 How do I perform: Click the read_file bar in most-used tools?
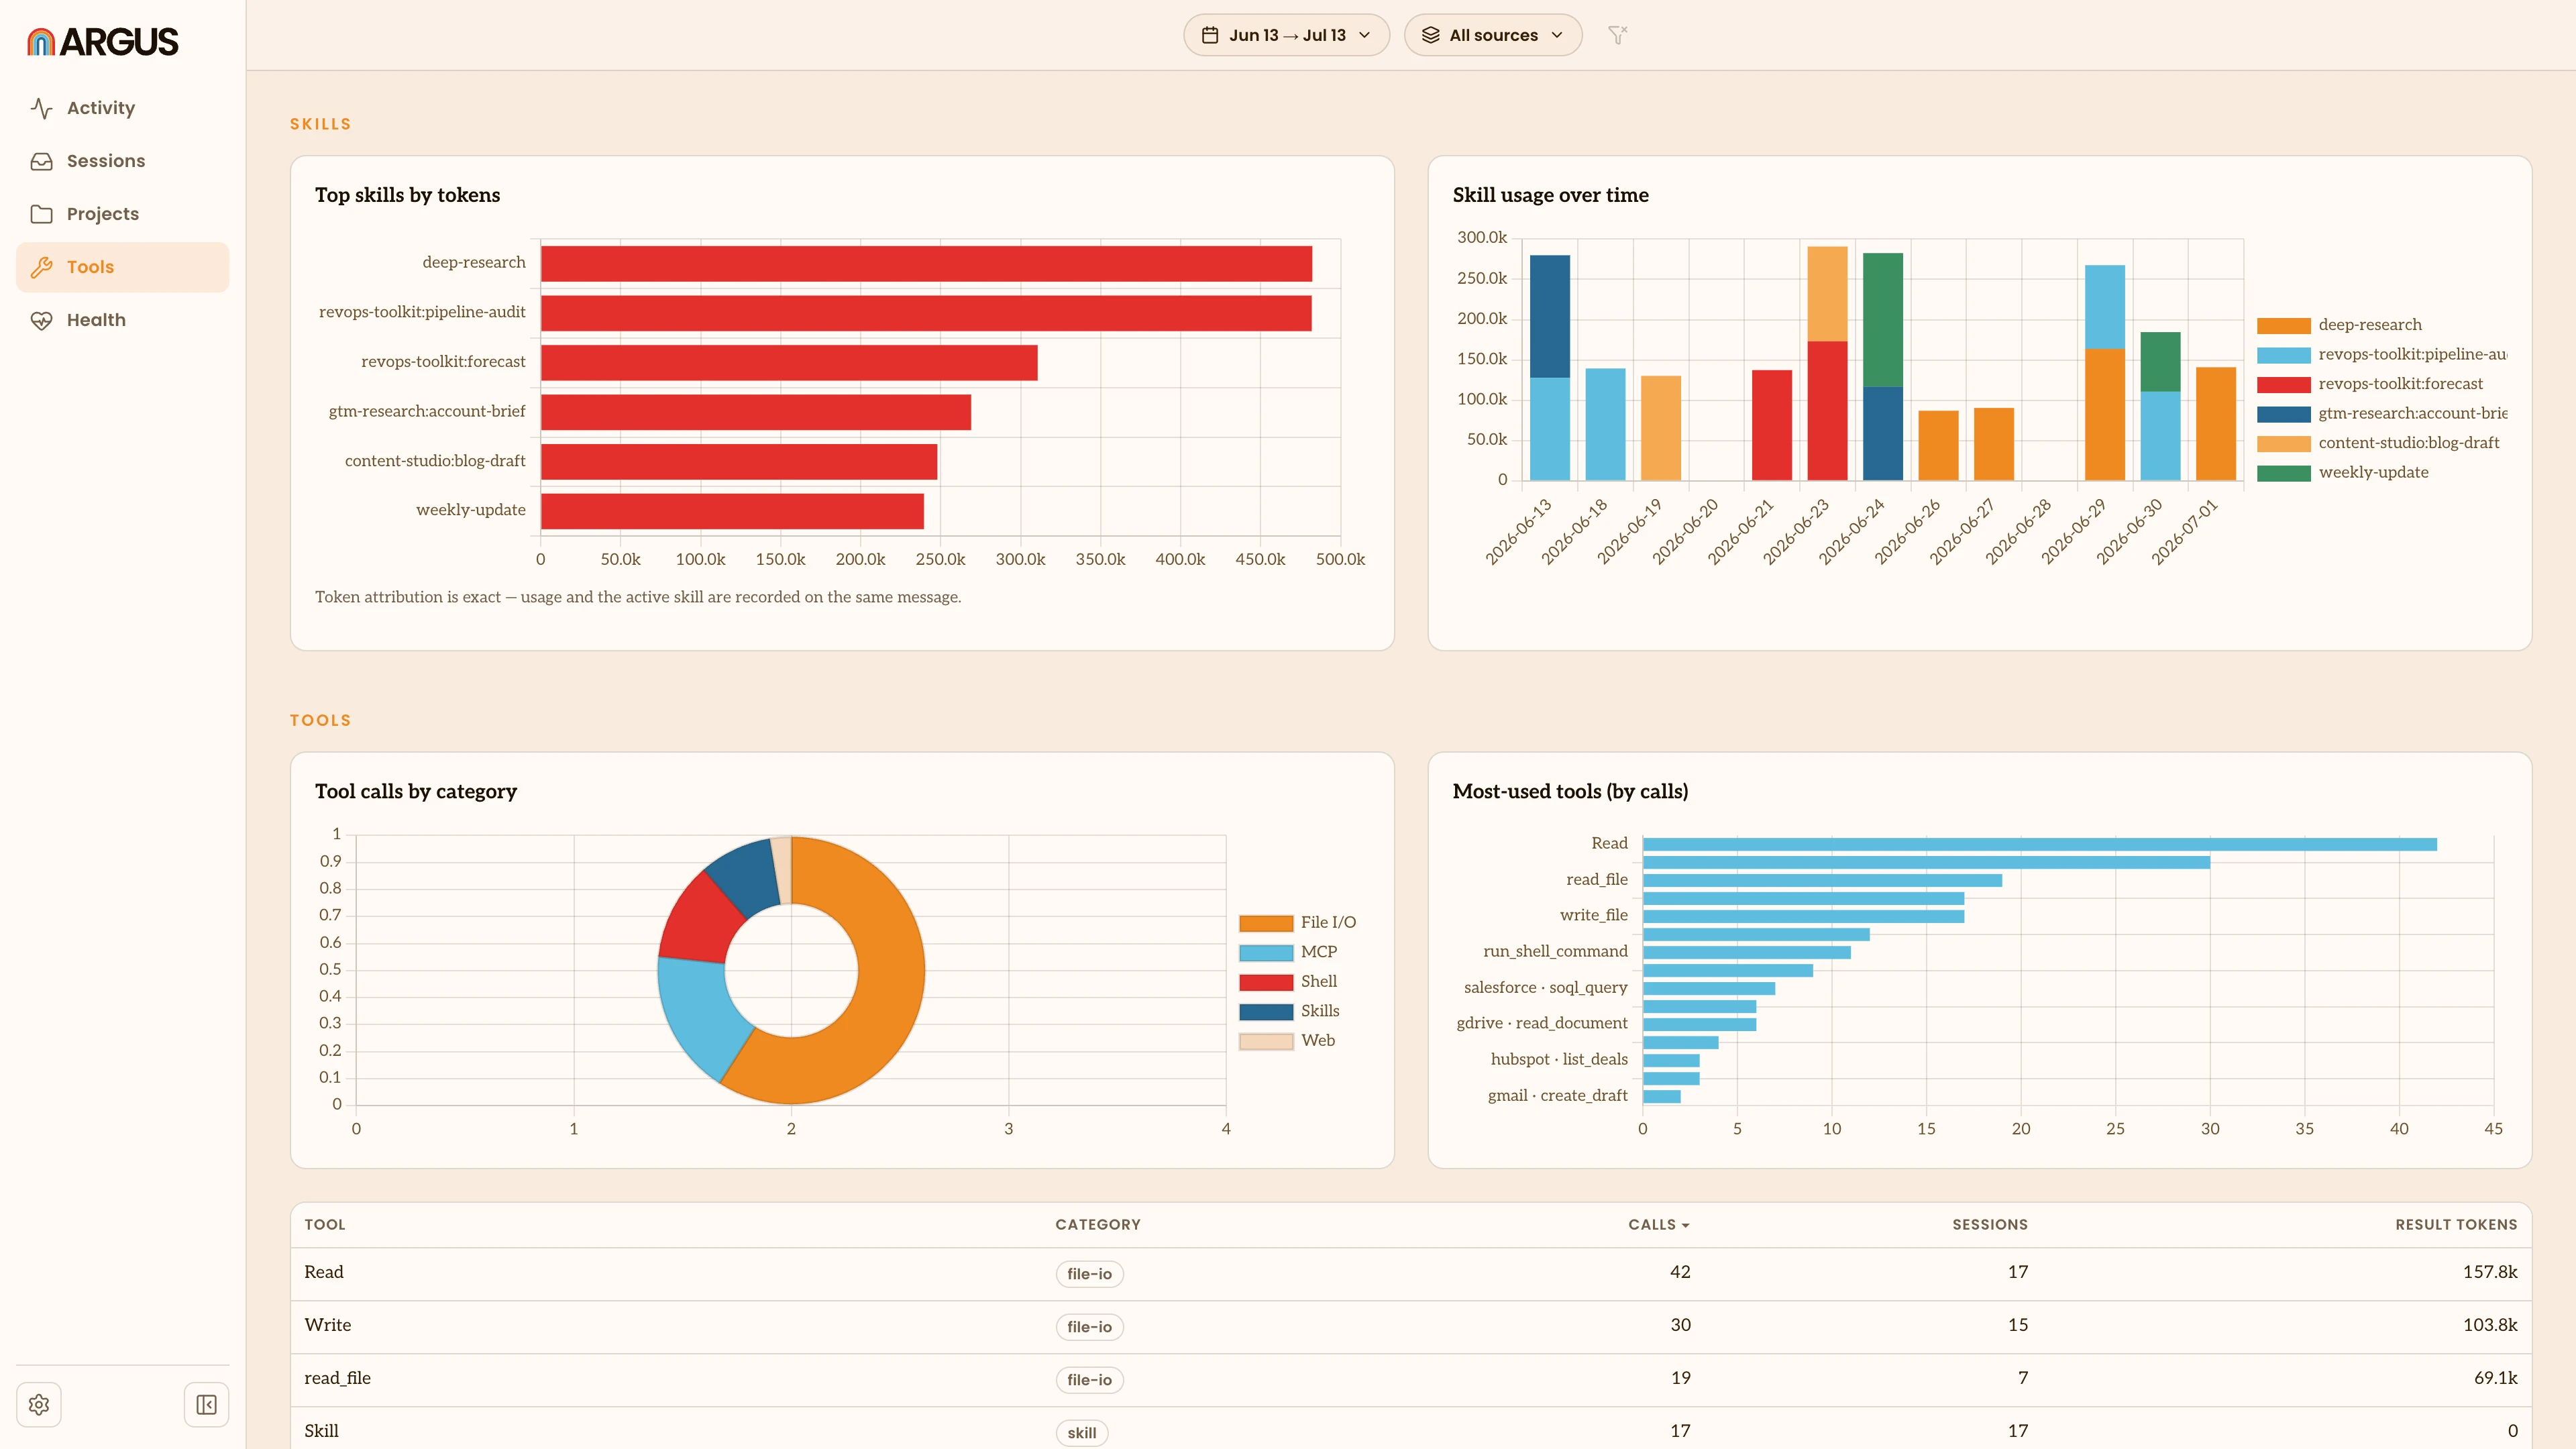click(x=1822, y=881)
